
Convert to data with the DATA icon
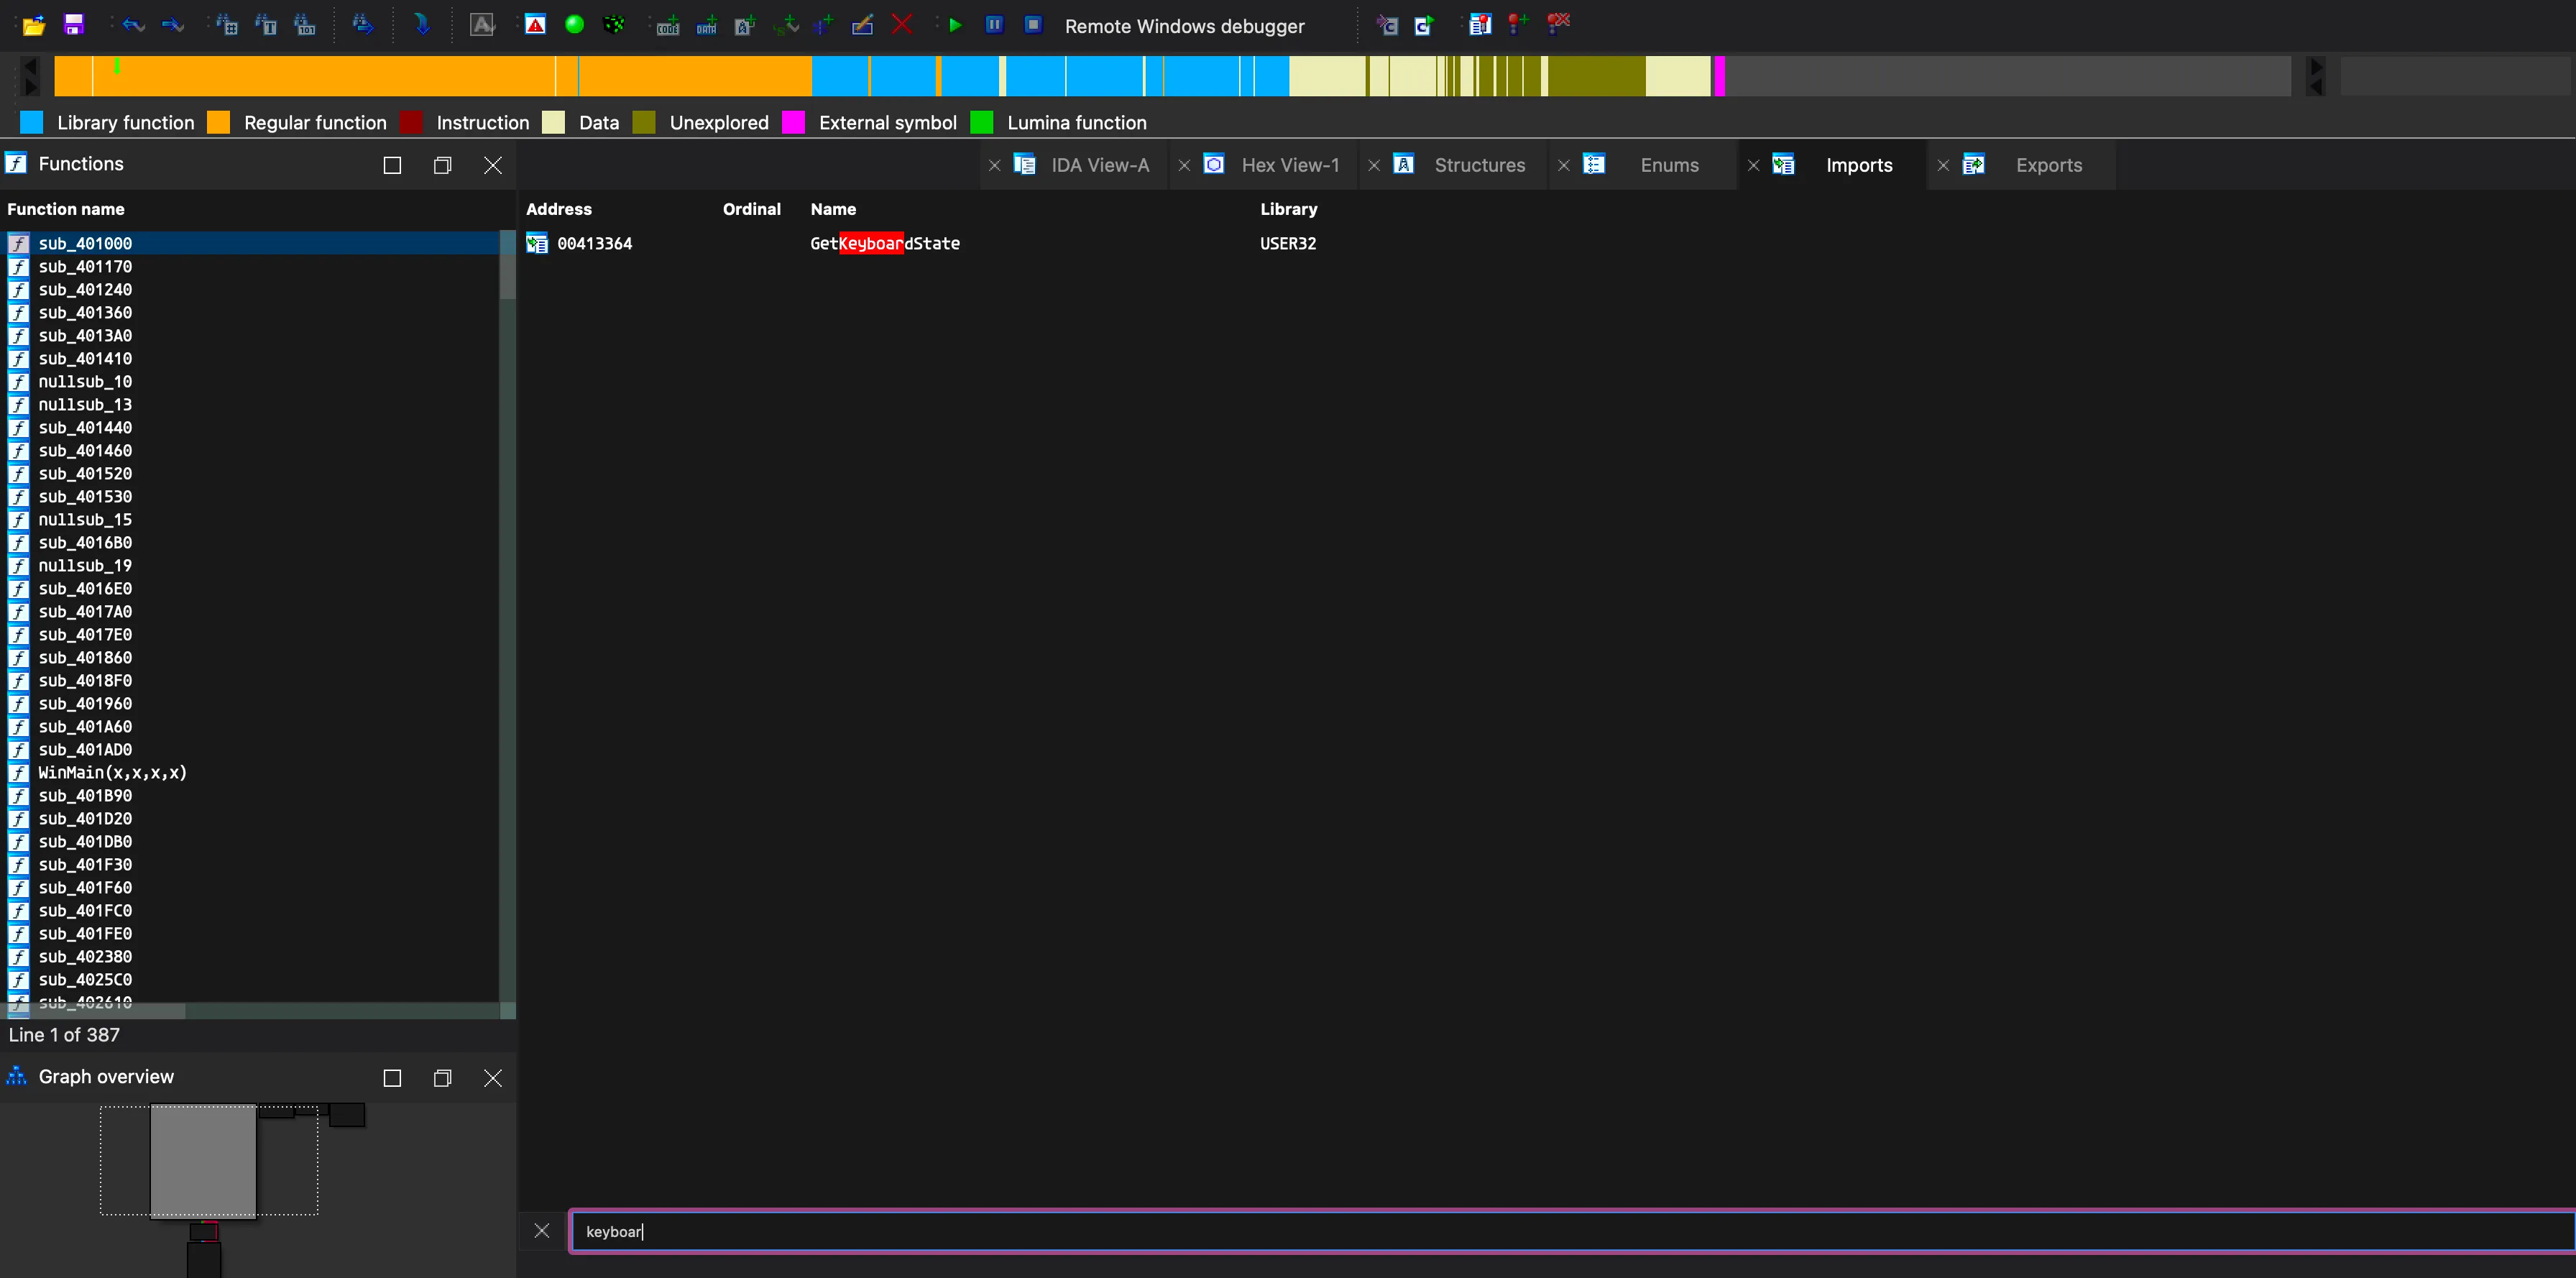pos(707,25)
